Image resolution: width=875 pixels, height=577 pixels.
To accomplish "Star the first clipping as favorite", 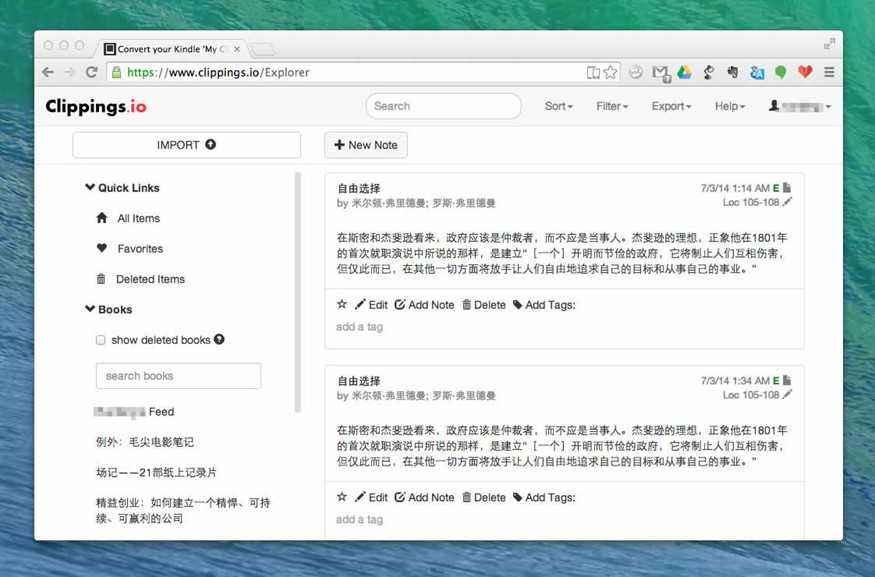I will [342, 304].
